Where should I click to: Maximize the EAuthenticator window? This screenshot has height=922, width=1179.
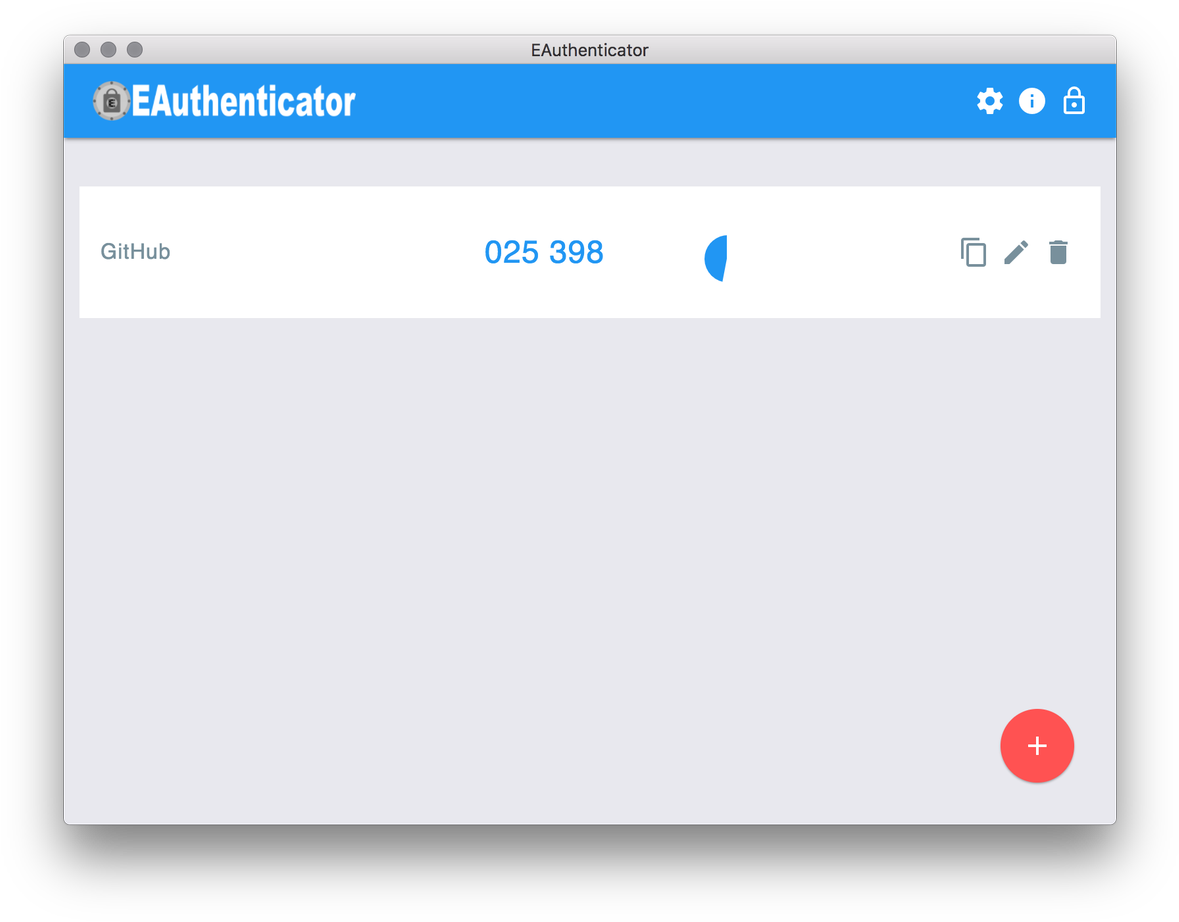(x=135, y=50)
